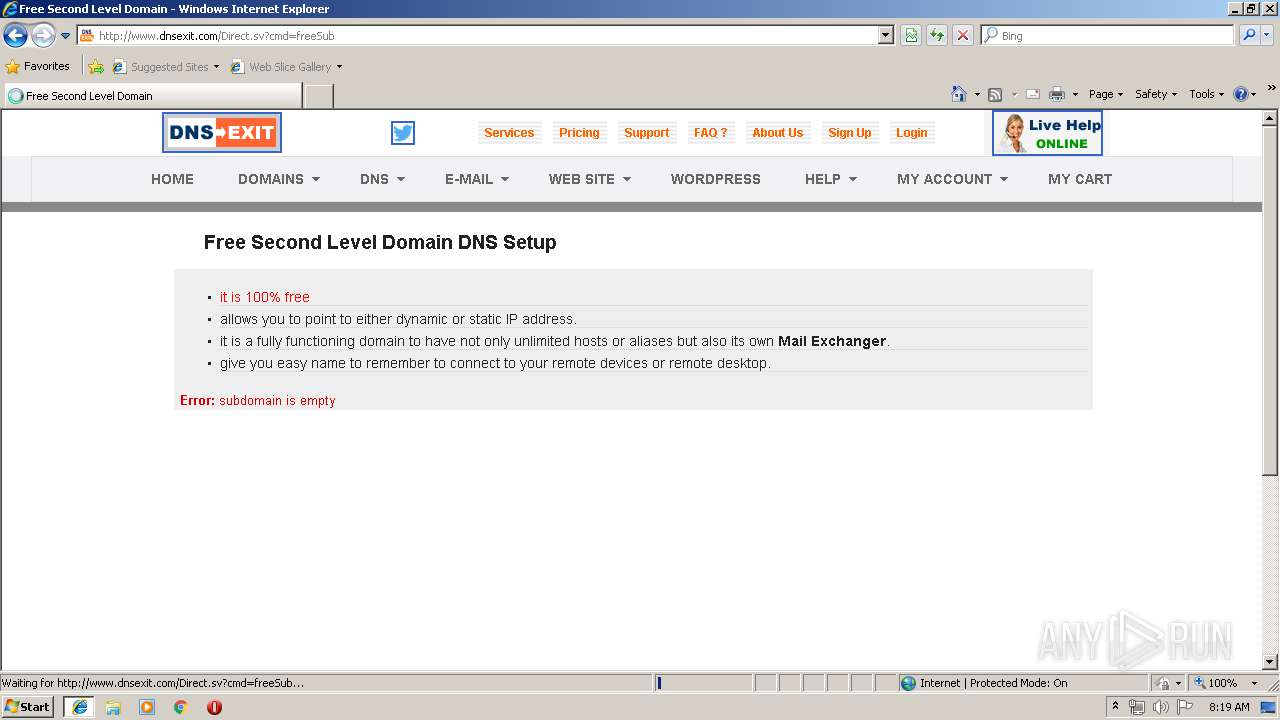The width and height of the screenshot is (1280, 720).
Task: Click the taskbar clock showing 8:19 AM
Action: (x=1229, y=707)
